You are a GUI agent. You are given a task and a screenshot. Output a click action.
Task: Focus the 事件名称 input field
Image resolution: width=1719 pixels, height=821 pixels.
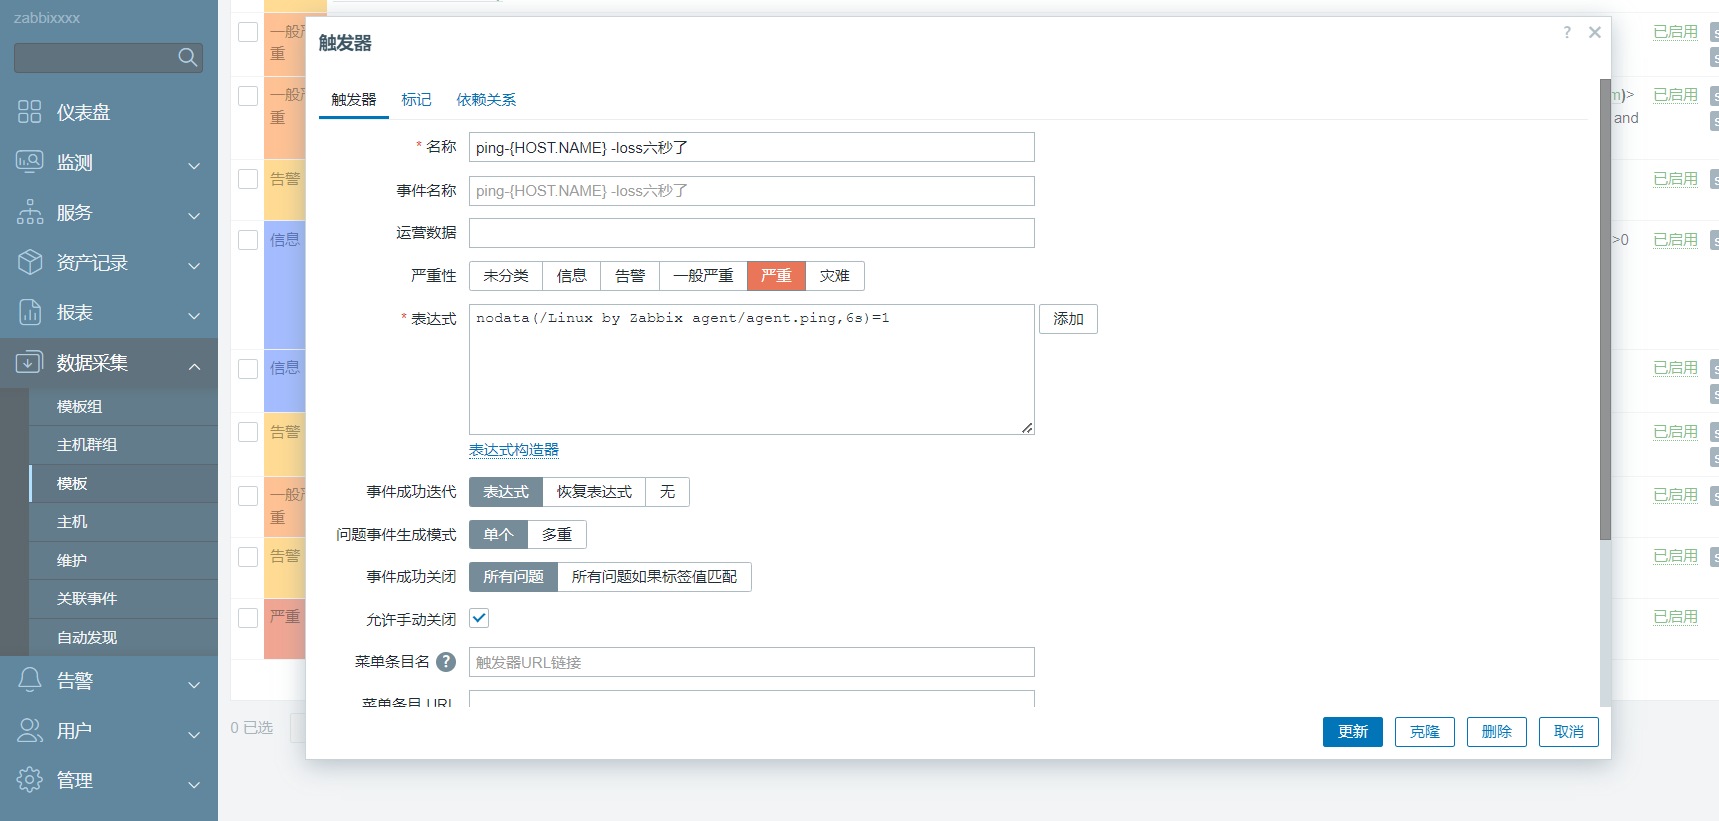752,191
